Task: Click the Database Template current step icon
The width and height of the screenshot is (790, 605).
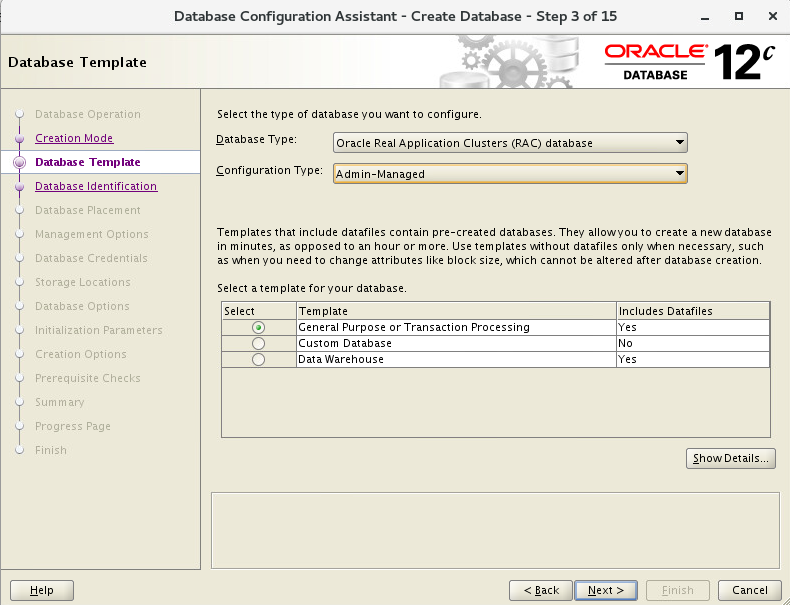Action: pos(20,162)
